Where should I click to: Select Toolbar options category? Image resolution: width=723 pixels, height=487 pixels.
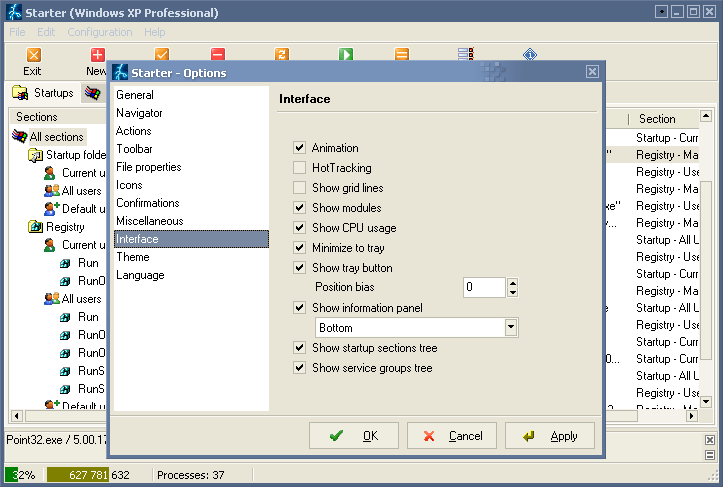[x=191, y=148]
